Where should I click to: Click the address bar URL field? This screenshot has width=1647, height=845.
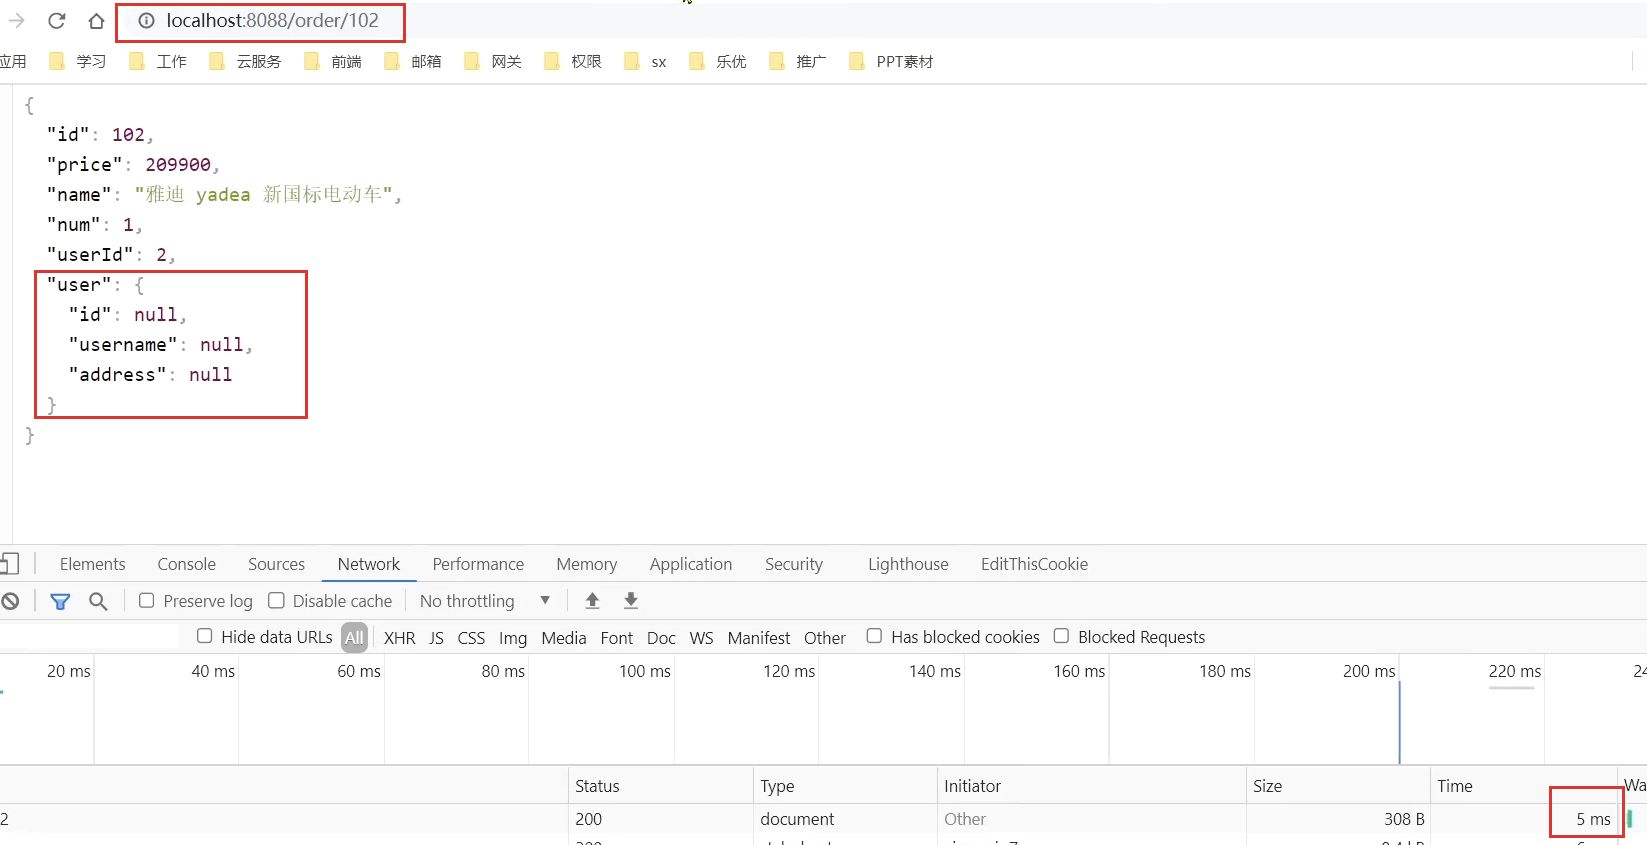(x=272, y=20)
